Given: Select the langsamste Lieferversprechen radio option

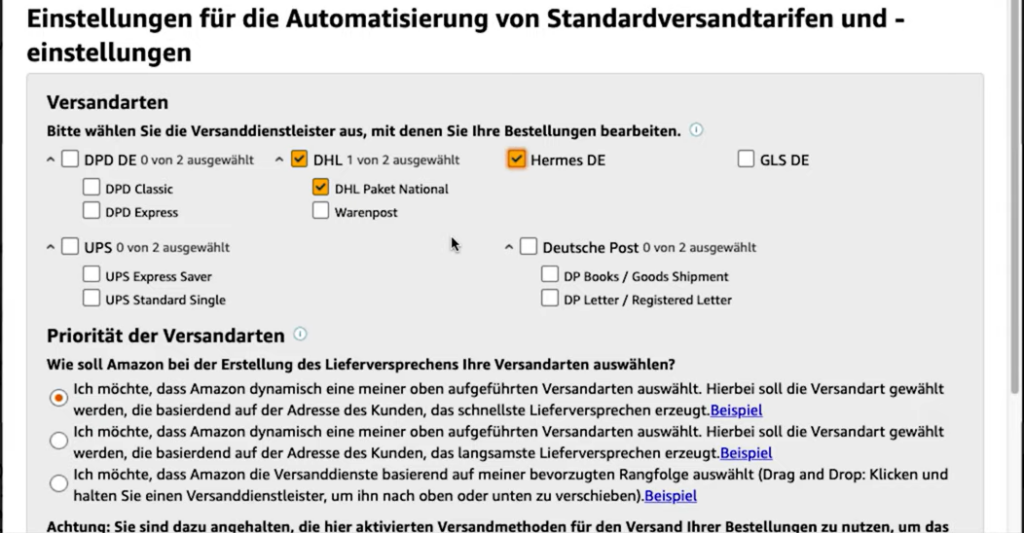Looking at the screenshot, I should point(59,440).
